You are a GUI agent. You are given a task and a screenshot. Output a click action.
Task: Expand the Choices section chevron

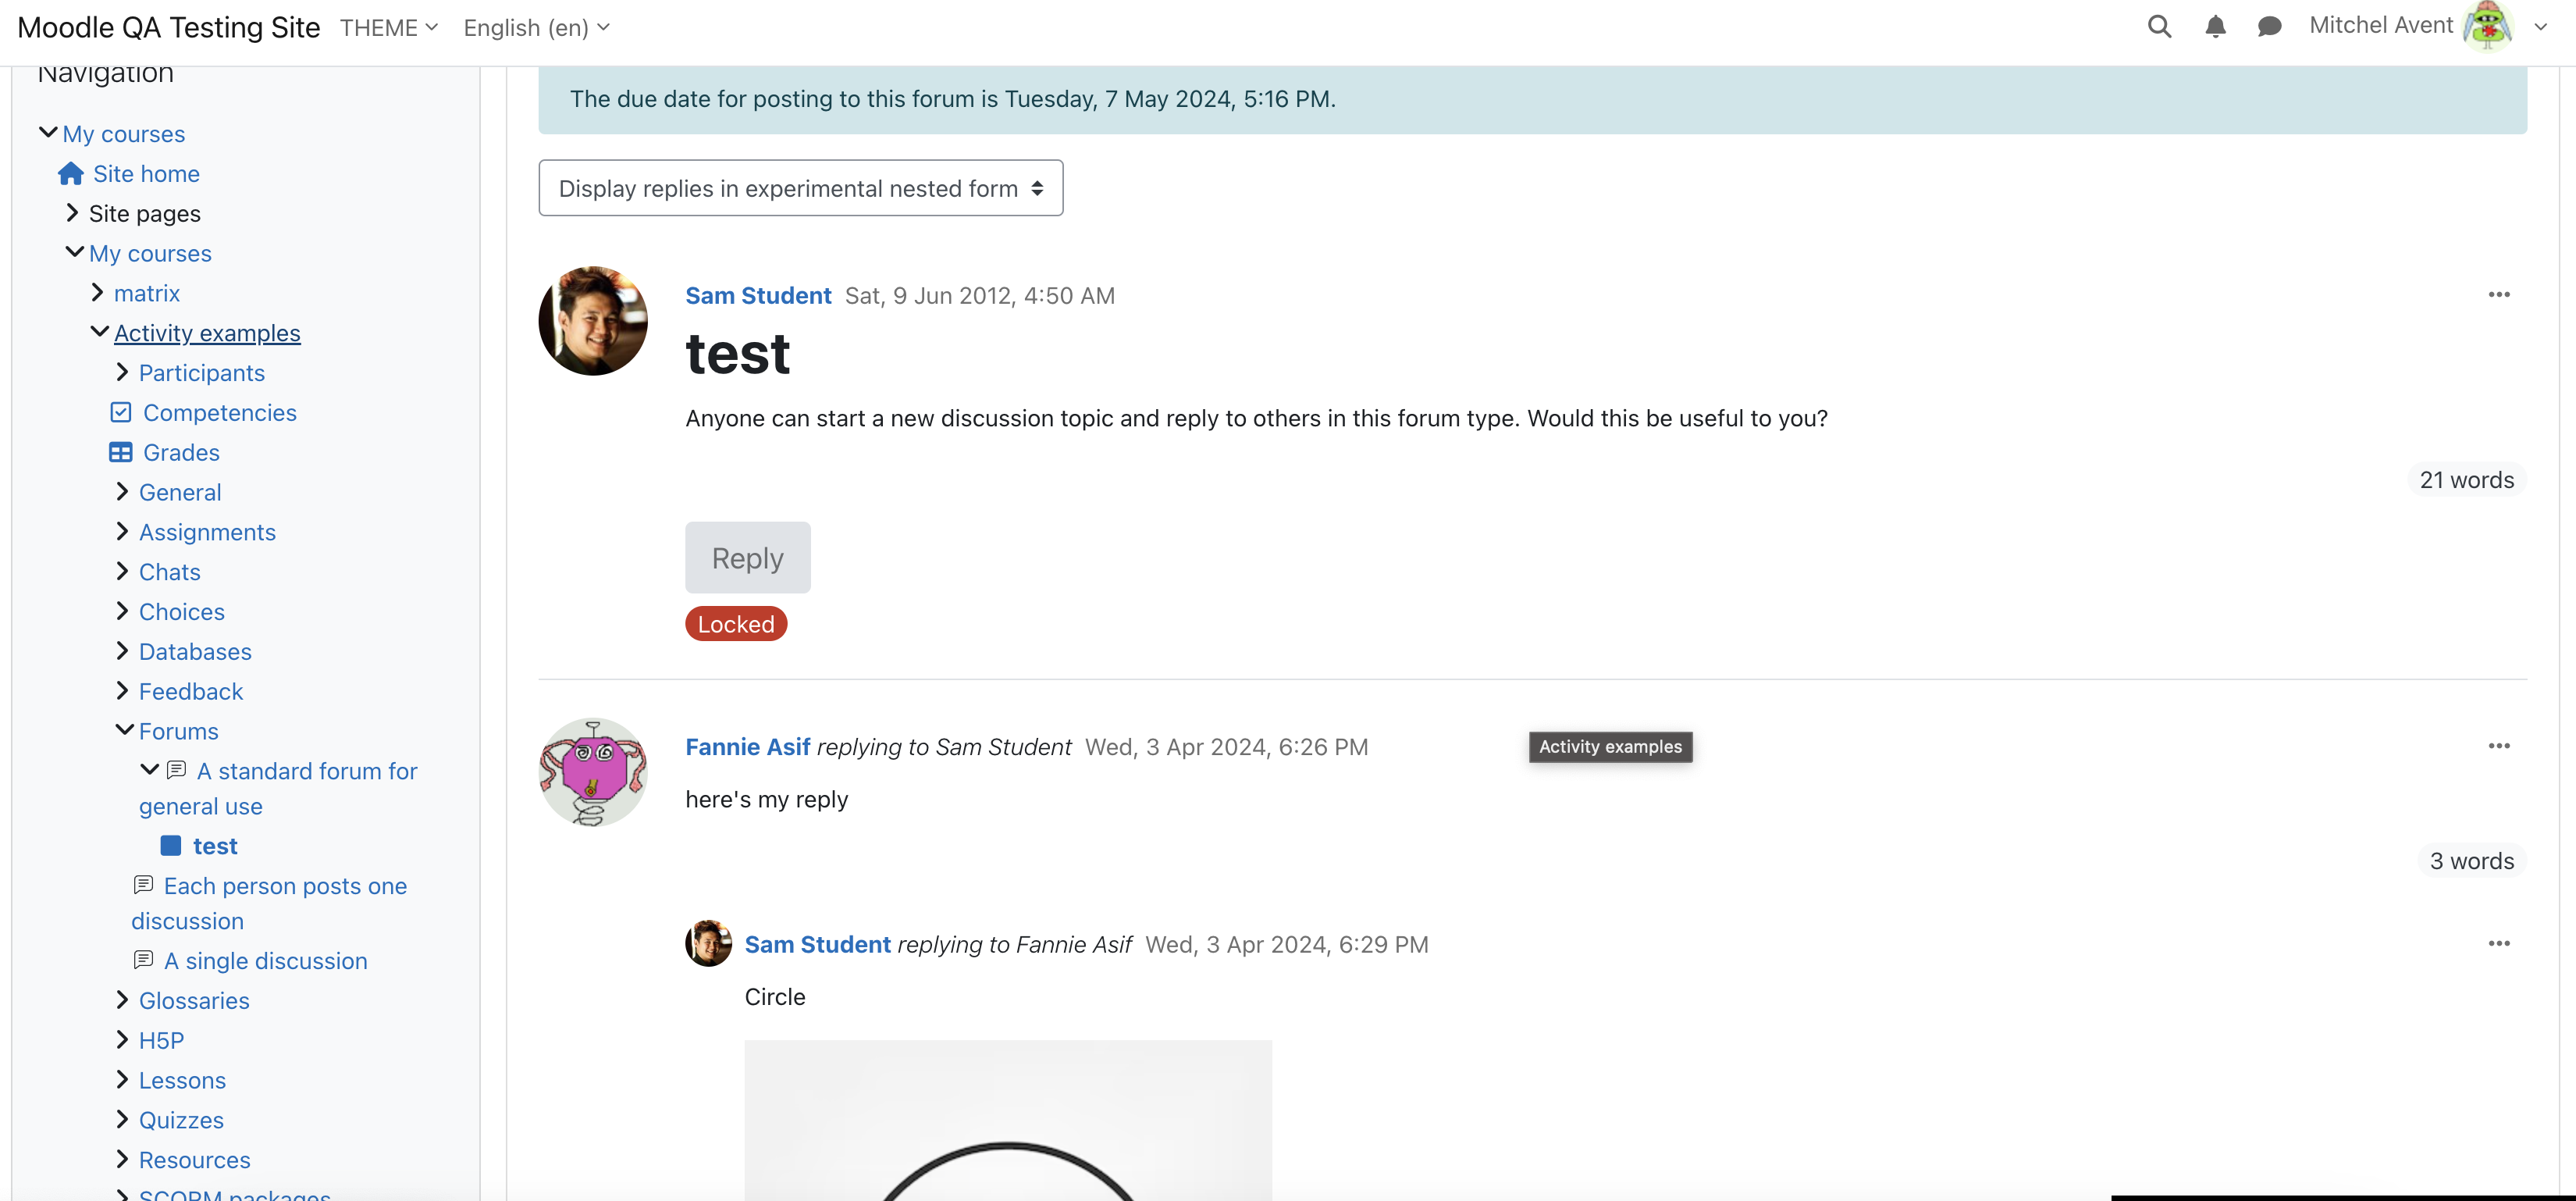[122, 611]
